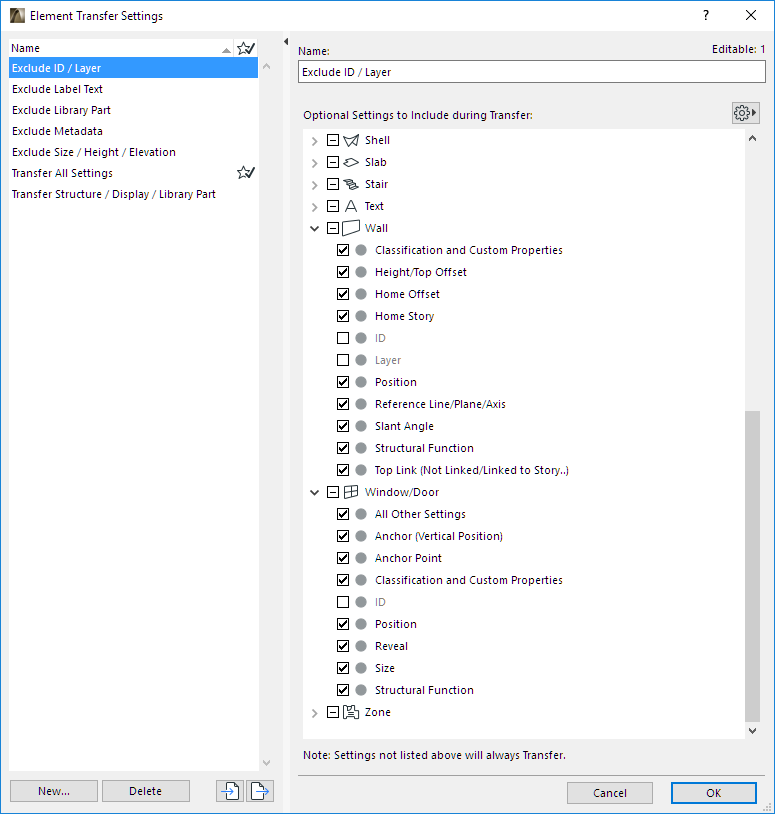Screen dimensions: 775x814
Task: Select the Exclude ID / Layer preset
Action: coord(133,68)
